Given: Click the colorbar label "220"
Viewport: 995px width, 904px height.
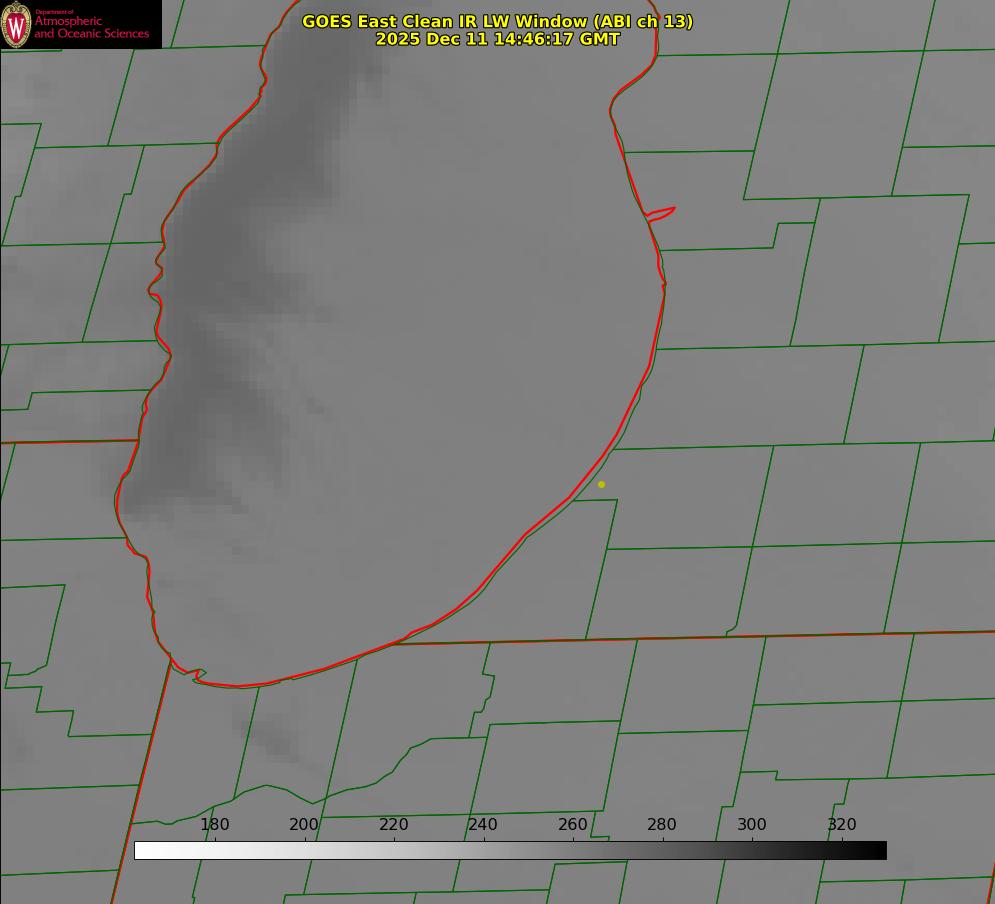Looking at the screenshot, I should pyautogui.click(x=393, y=825).
